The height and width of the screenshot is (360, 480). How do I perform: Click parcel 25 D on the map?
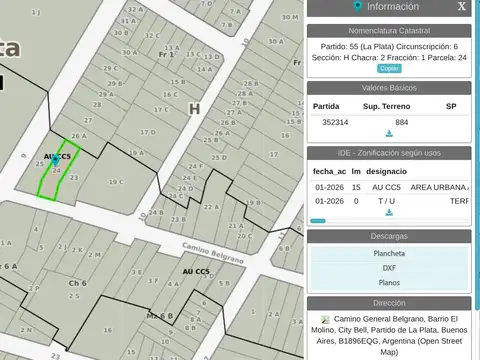(219, 157)
